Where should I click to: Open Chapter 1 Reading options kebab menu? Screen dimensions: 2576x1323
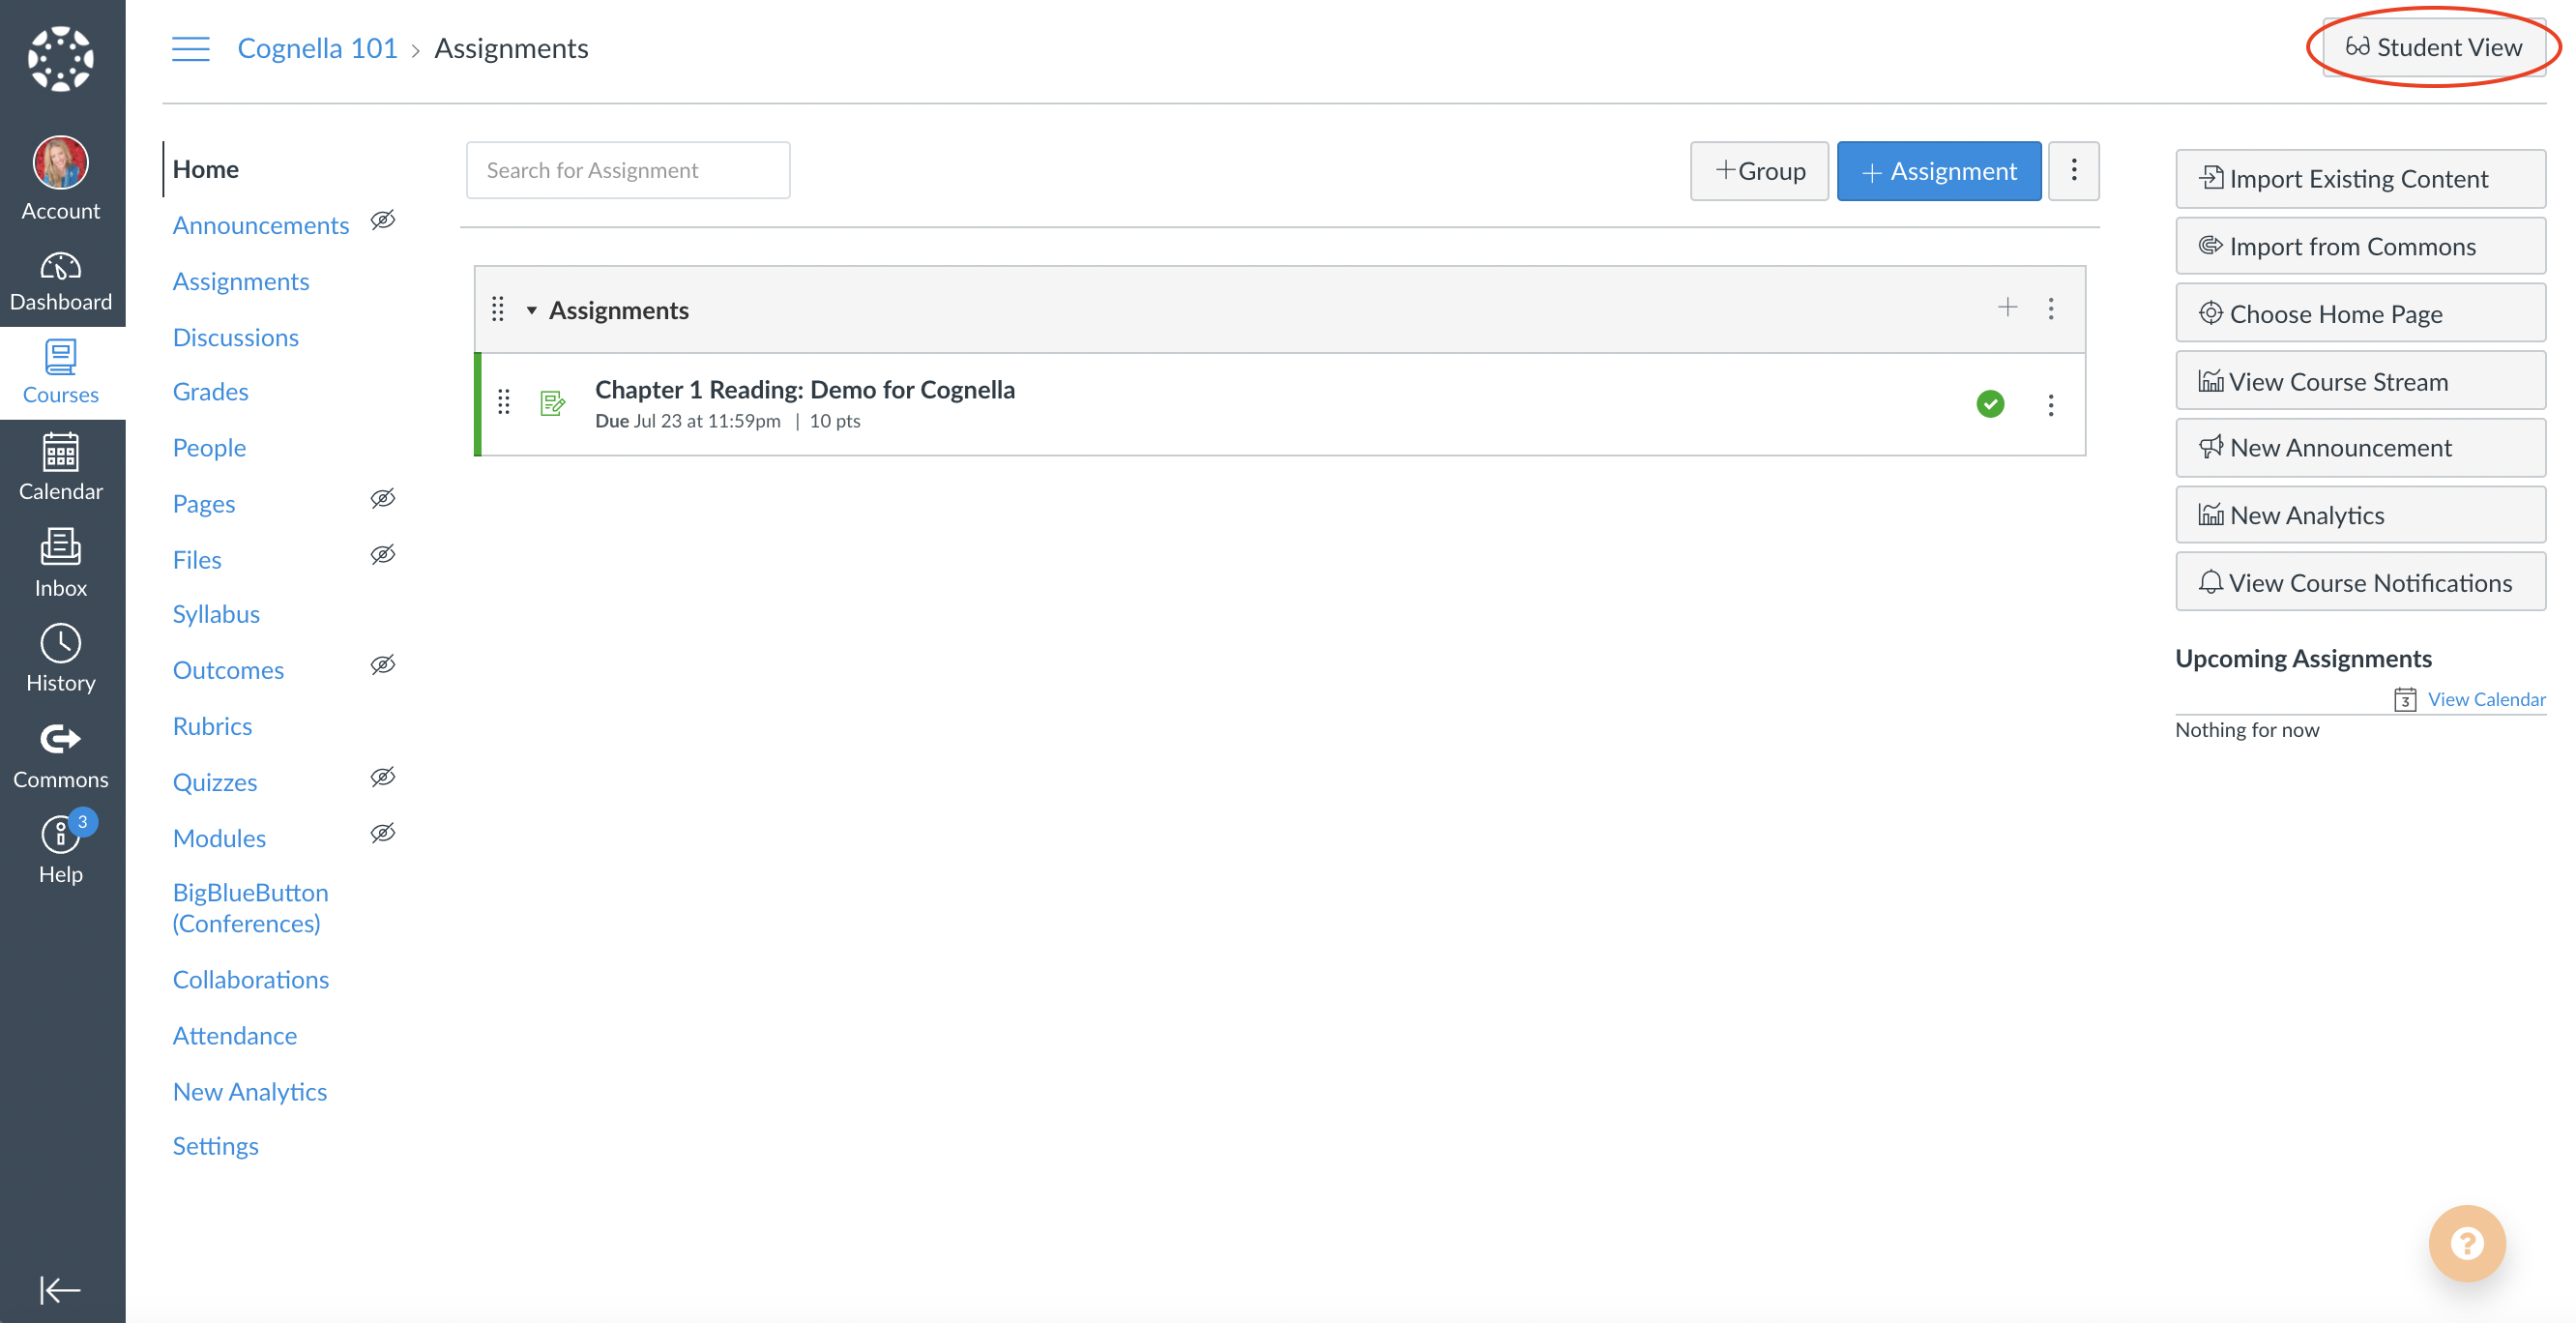[x=2050, y=404]
